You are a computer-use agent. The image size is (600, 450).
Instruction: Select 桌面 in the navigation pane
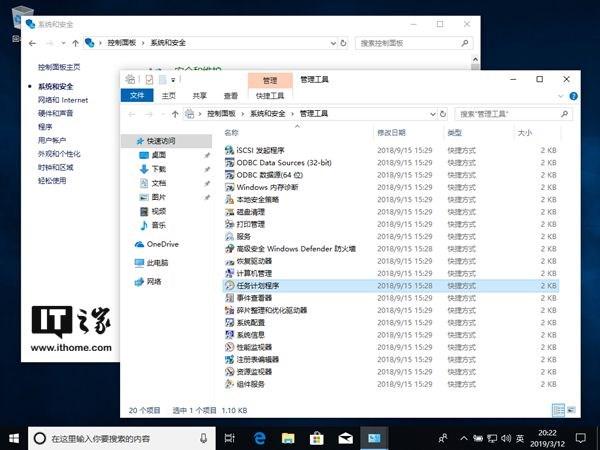point(158,155)
